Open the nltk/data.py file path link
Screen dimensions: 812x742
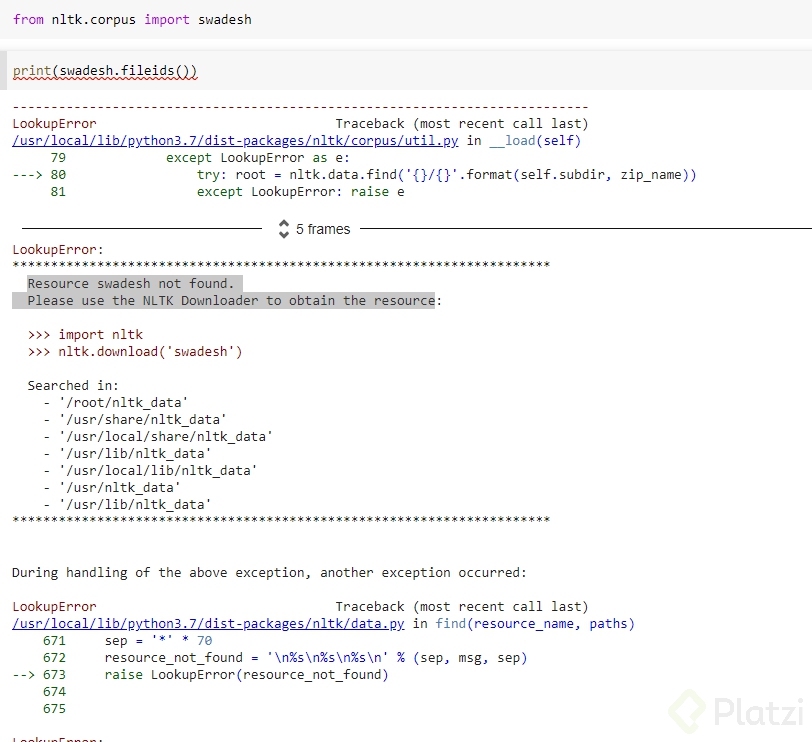click(x=208, y=624)
